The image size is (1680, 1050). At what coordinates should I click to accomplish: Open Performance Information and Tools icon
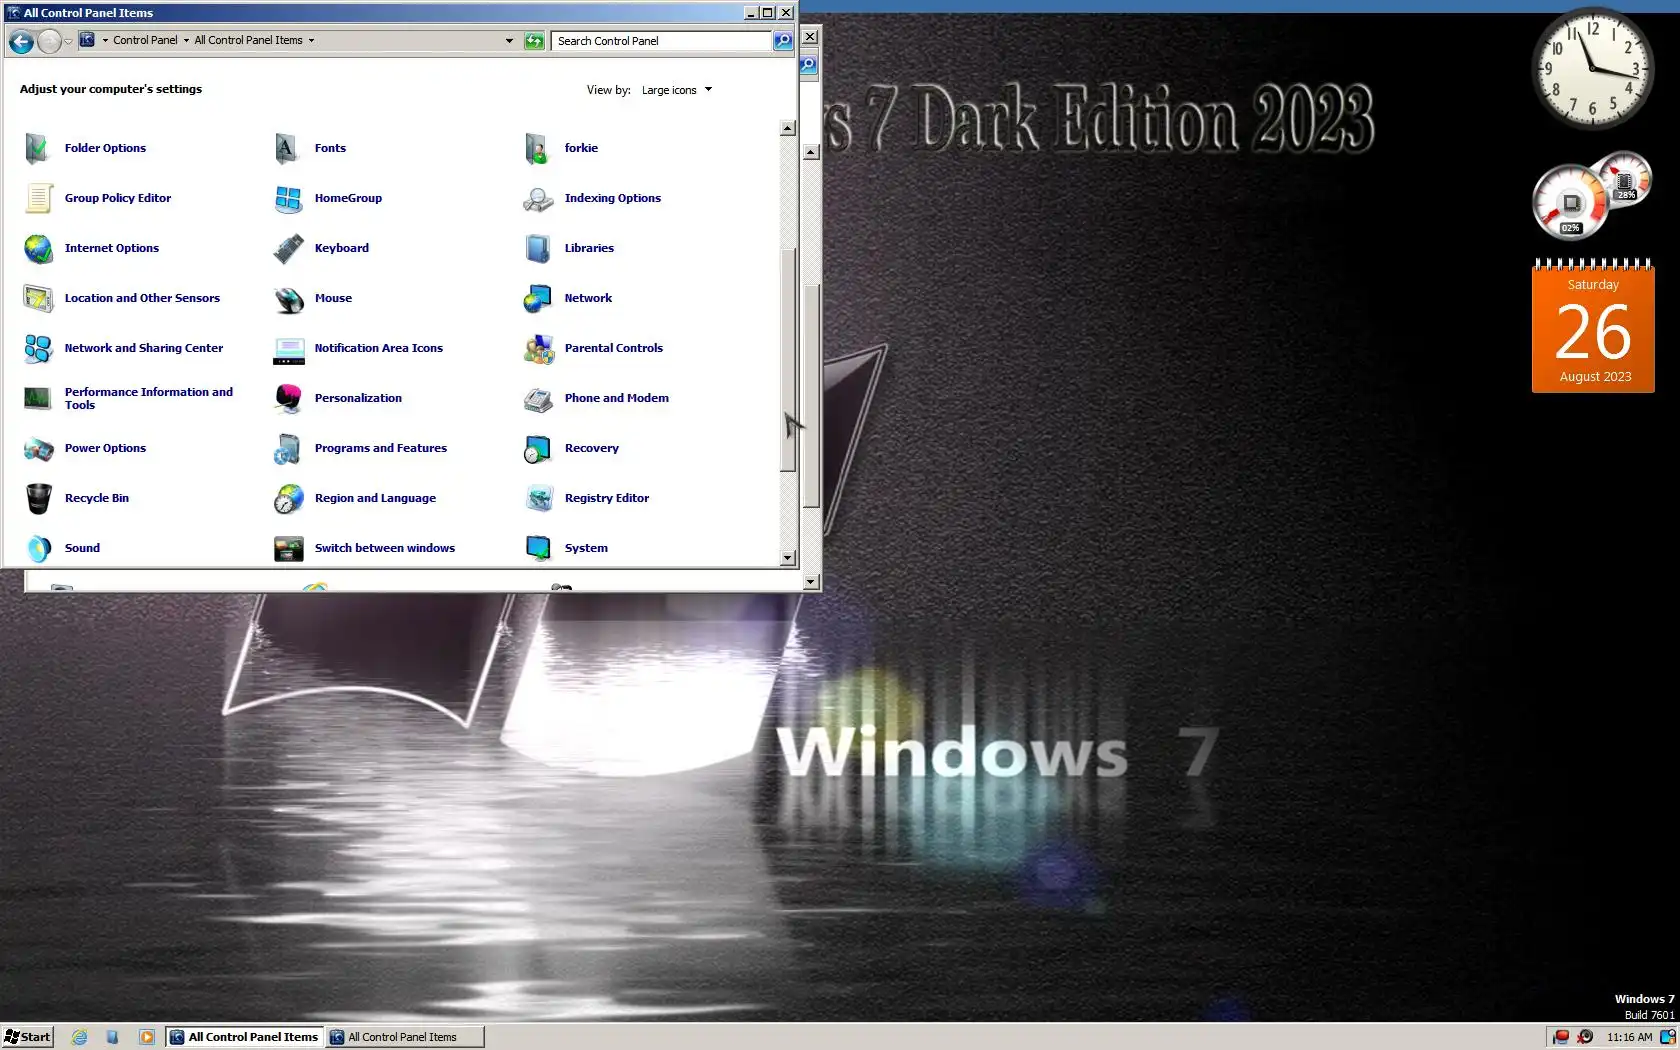(38, 398)
